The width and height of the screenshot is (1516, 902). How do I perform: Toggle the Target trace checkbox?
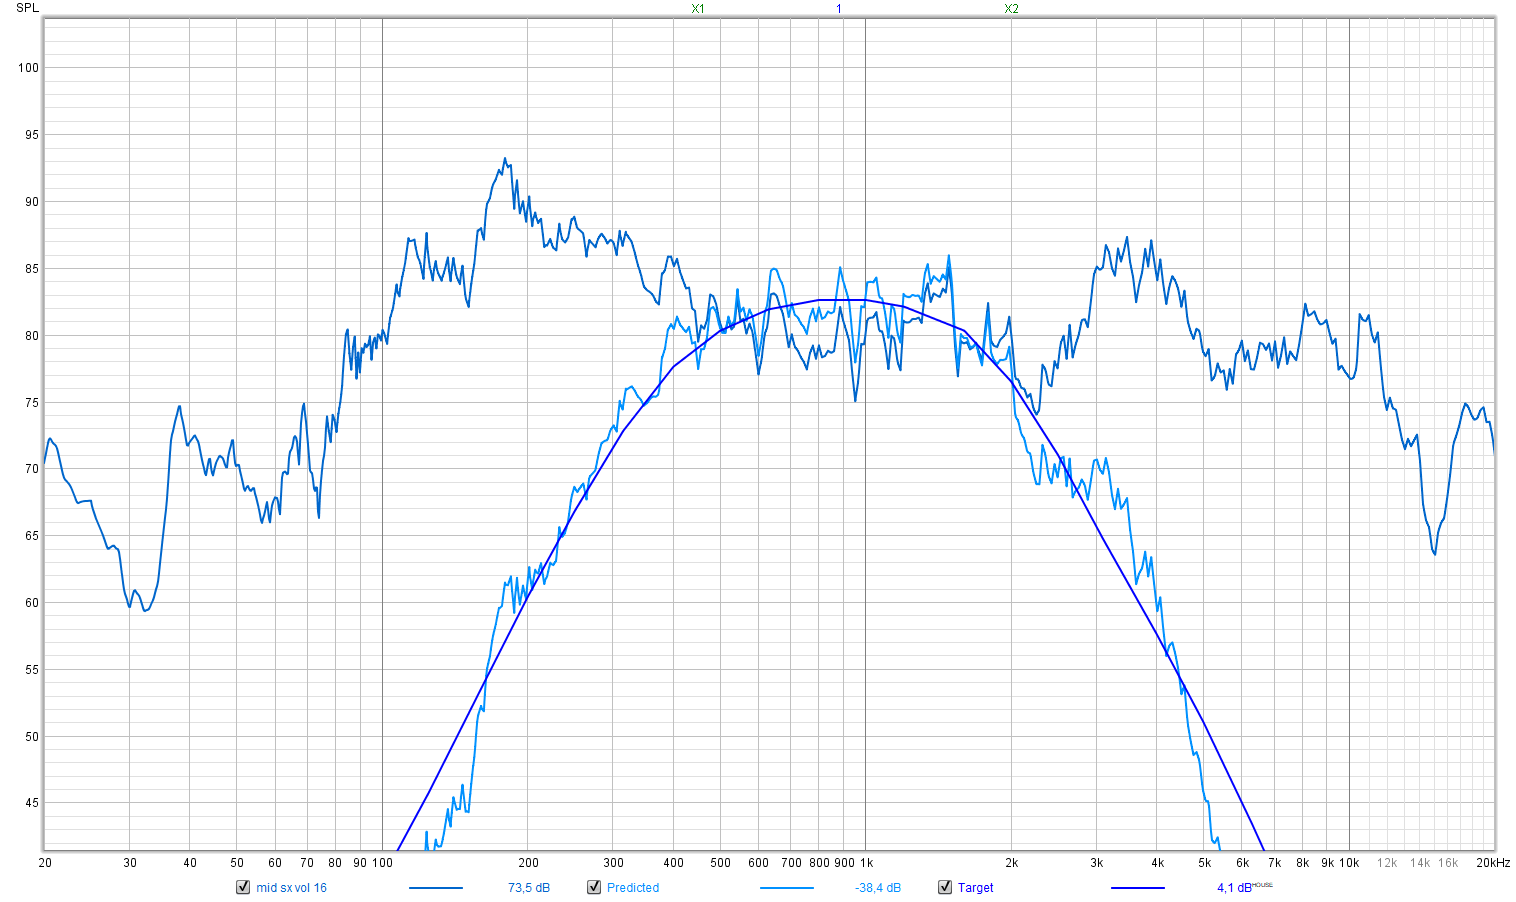(x=945, y=887)
